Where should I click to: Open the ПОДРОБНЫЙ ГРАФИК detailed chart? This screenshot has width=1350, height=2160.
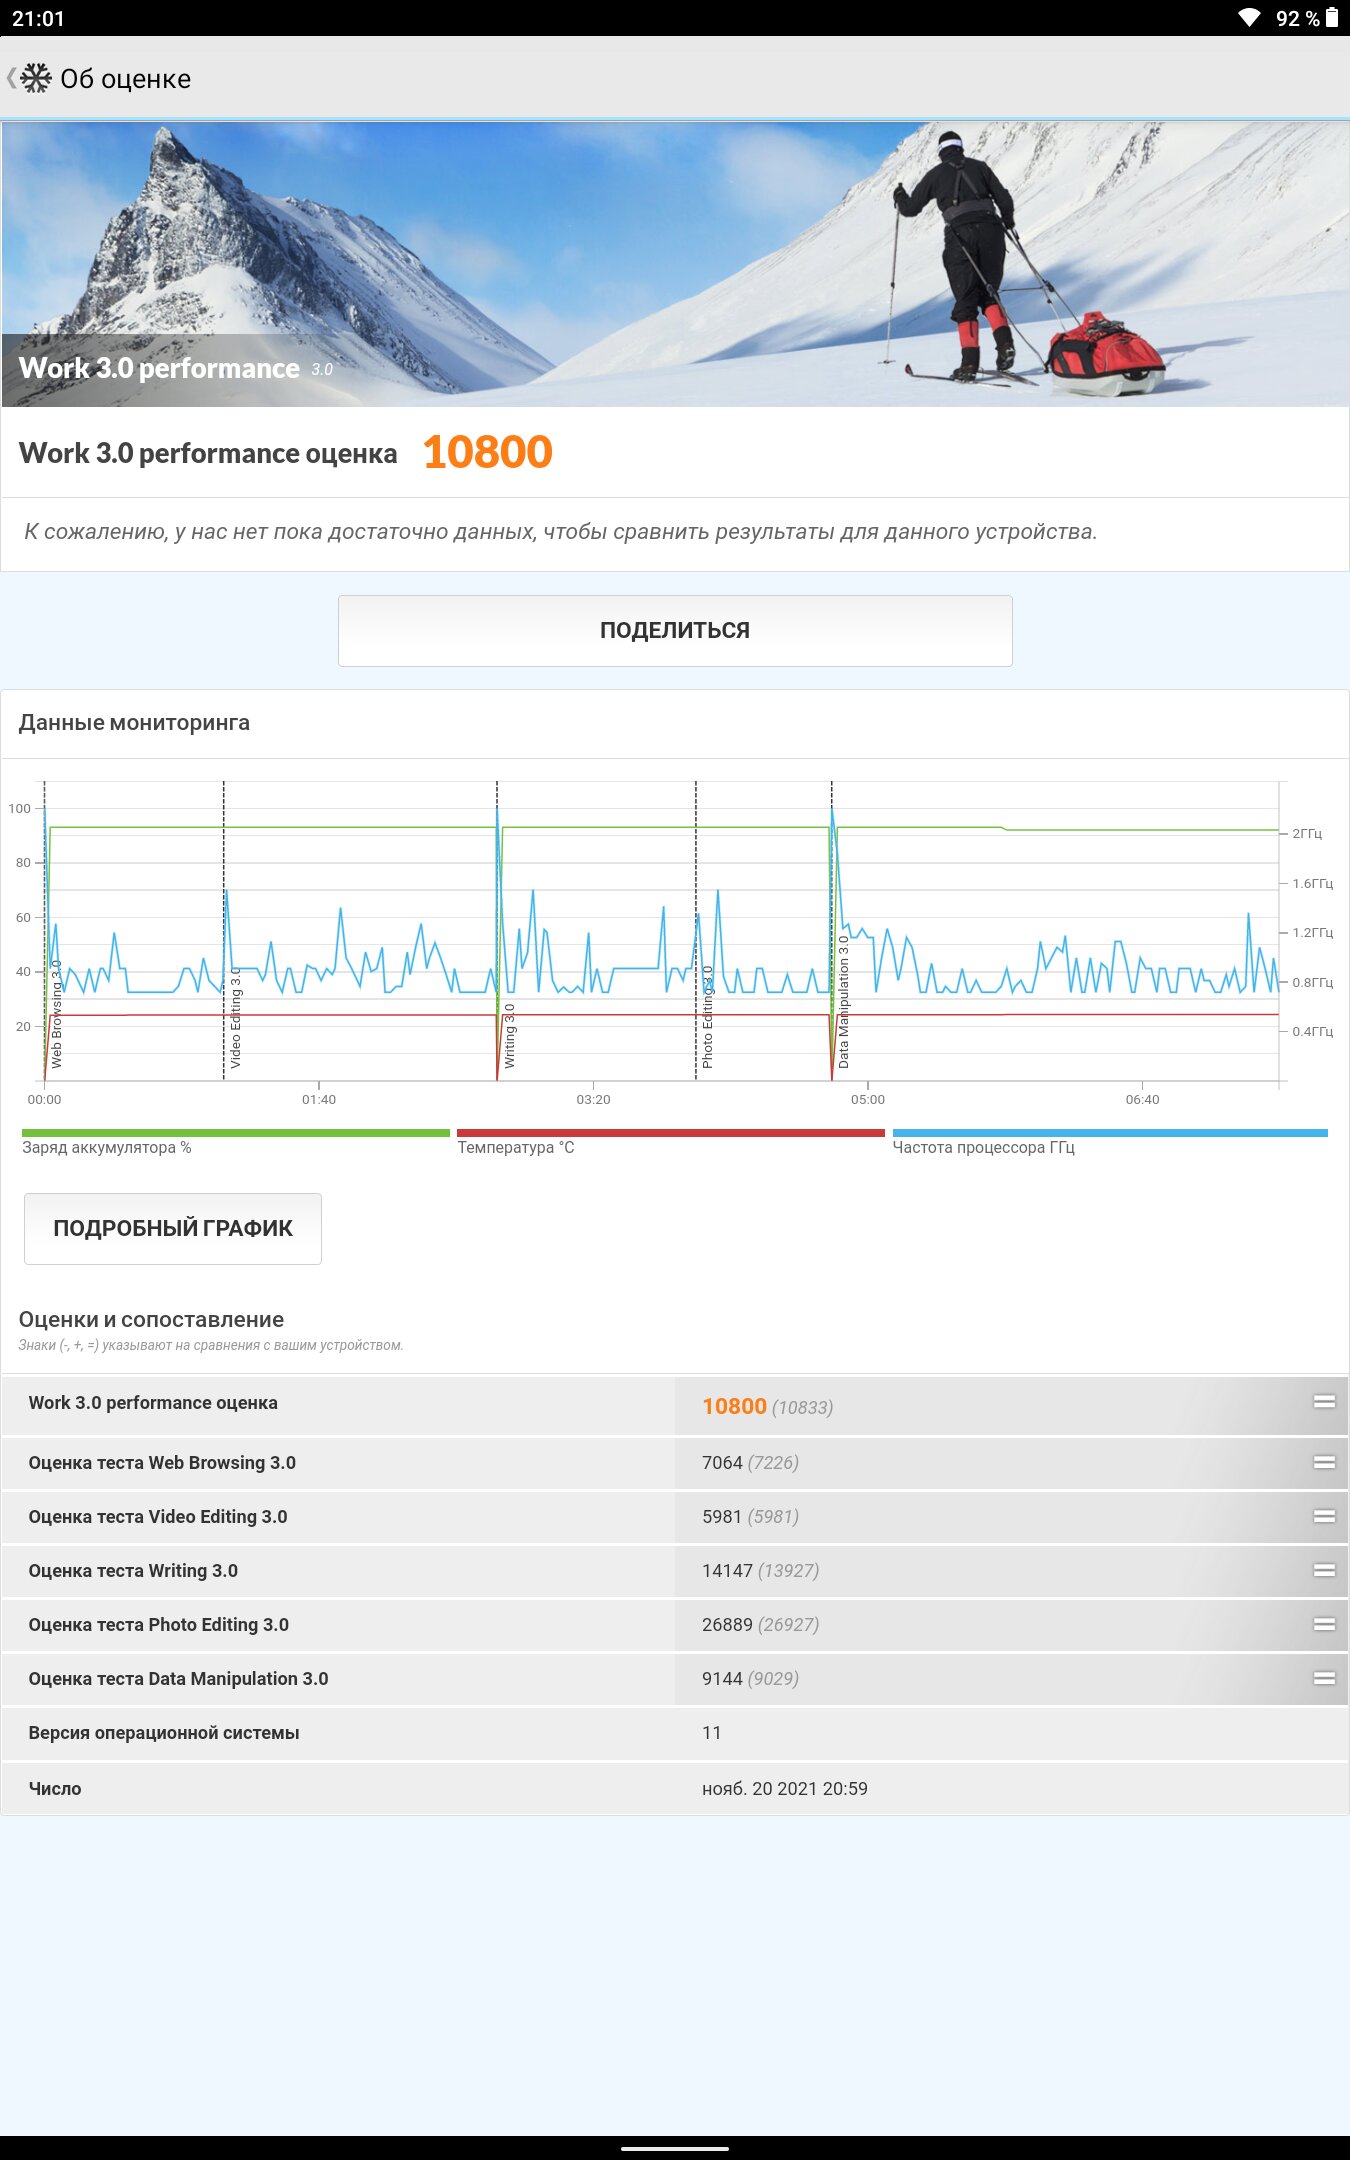point(173,1228)
